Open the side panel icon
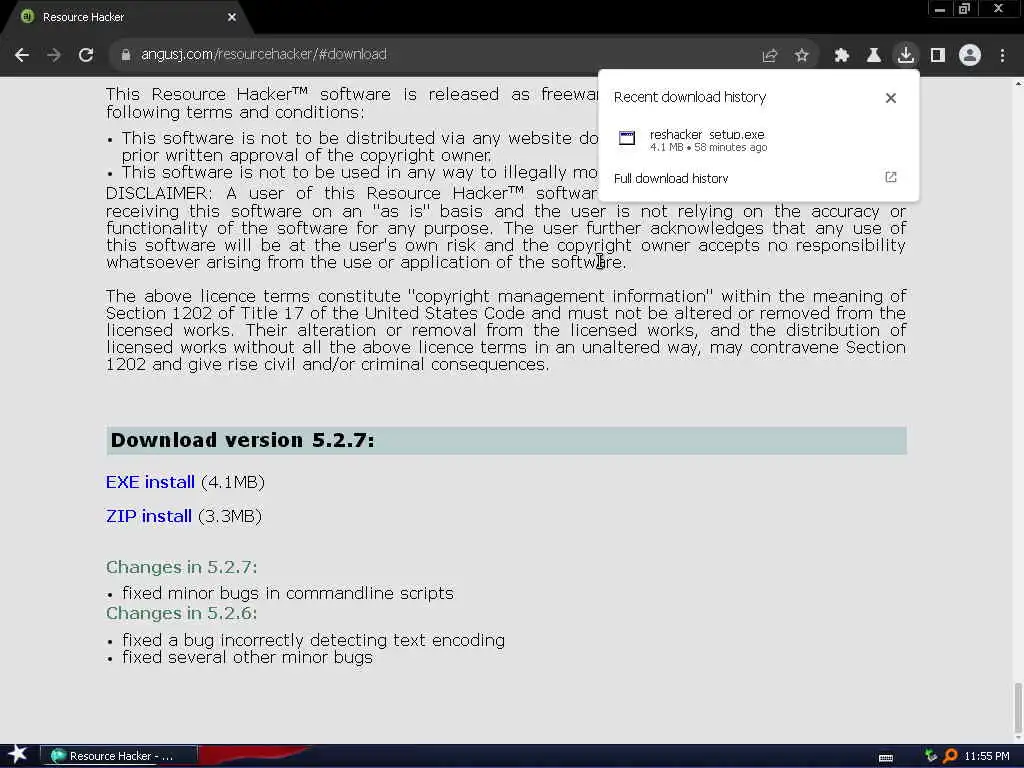 [x=938, y=56]
